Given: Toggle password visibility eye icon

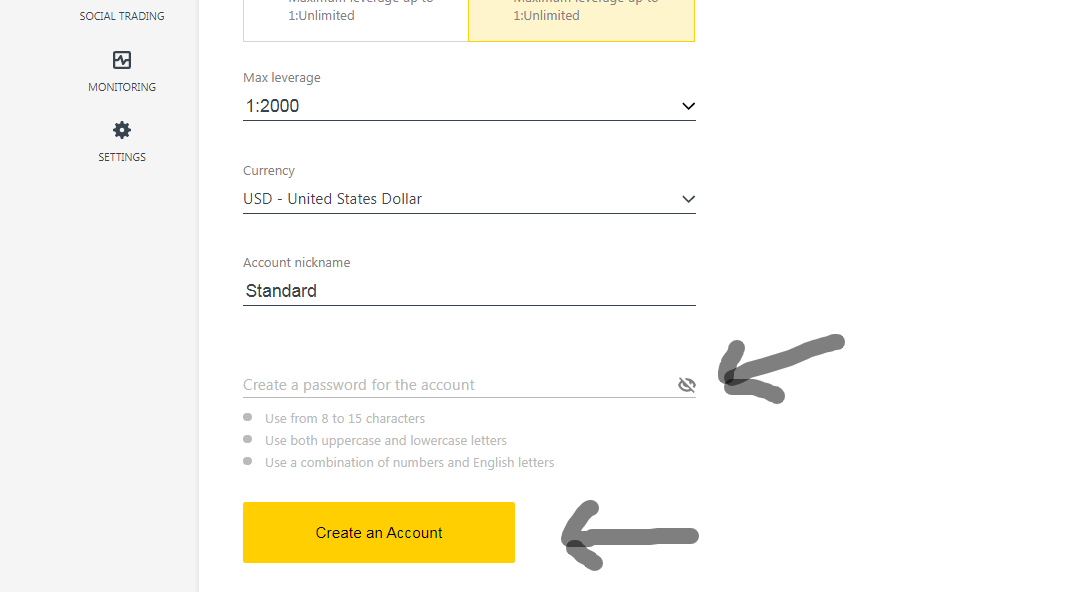Looking at the screenshot, I should point(686,385).
